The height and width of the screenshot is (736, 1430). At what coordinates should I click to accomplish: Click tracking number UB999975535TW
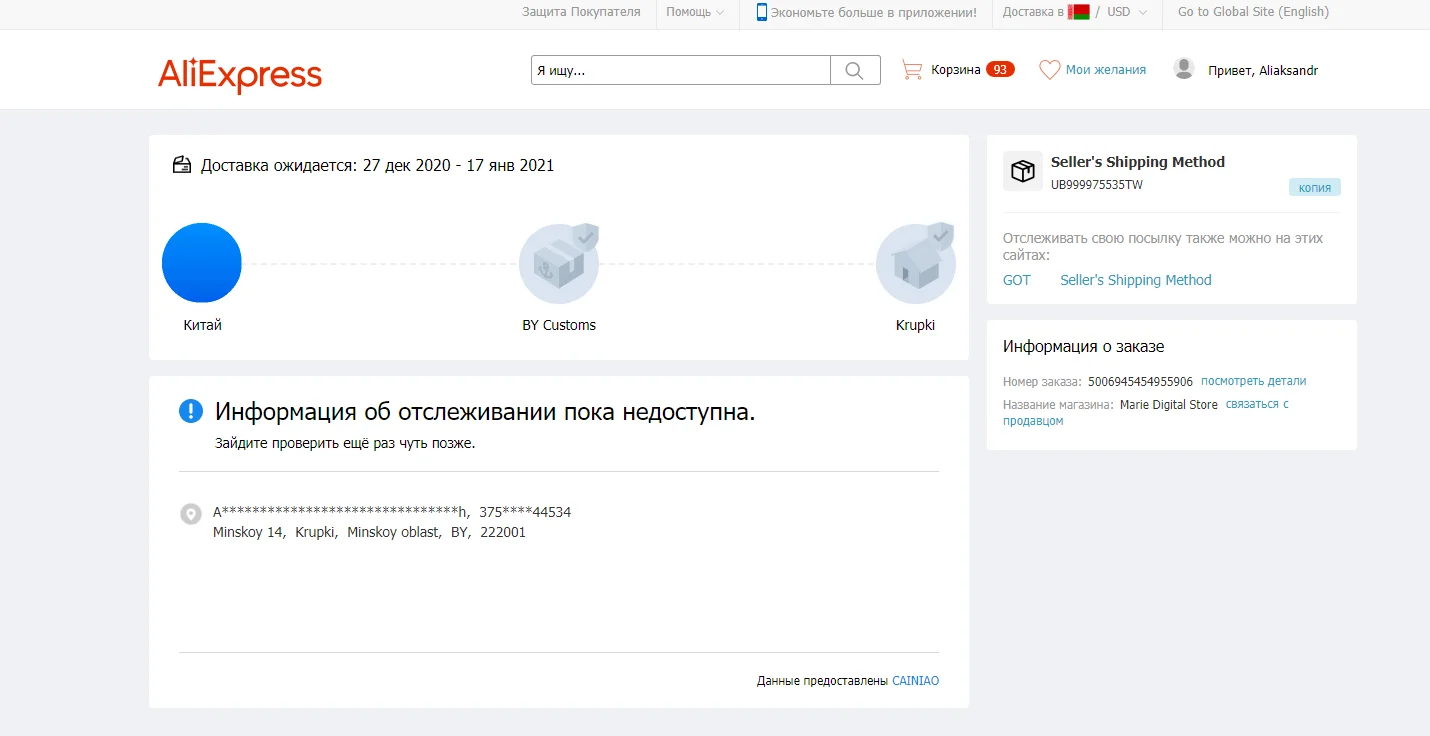1097,185
